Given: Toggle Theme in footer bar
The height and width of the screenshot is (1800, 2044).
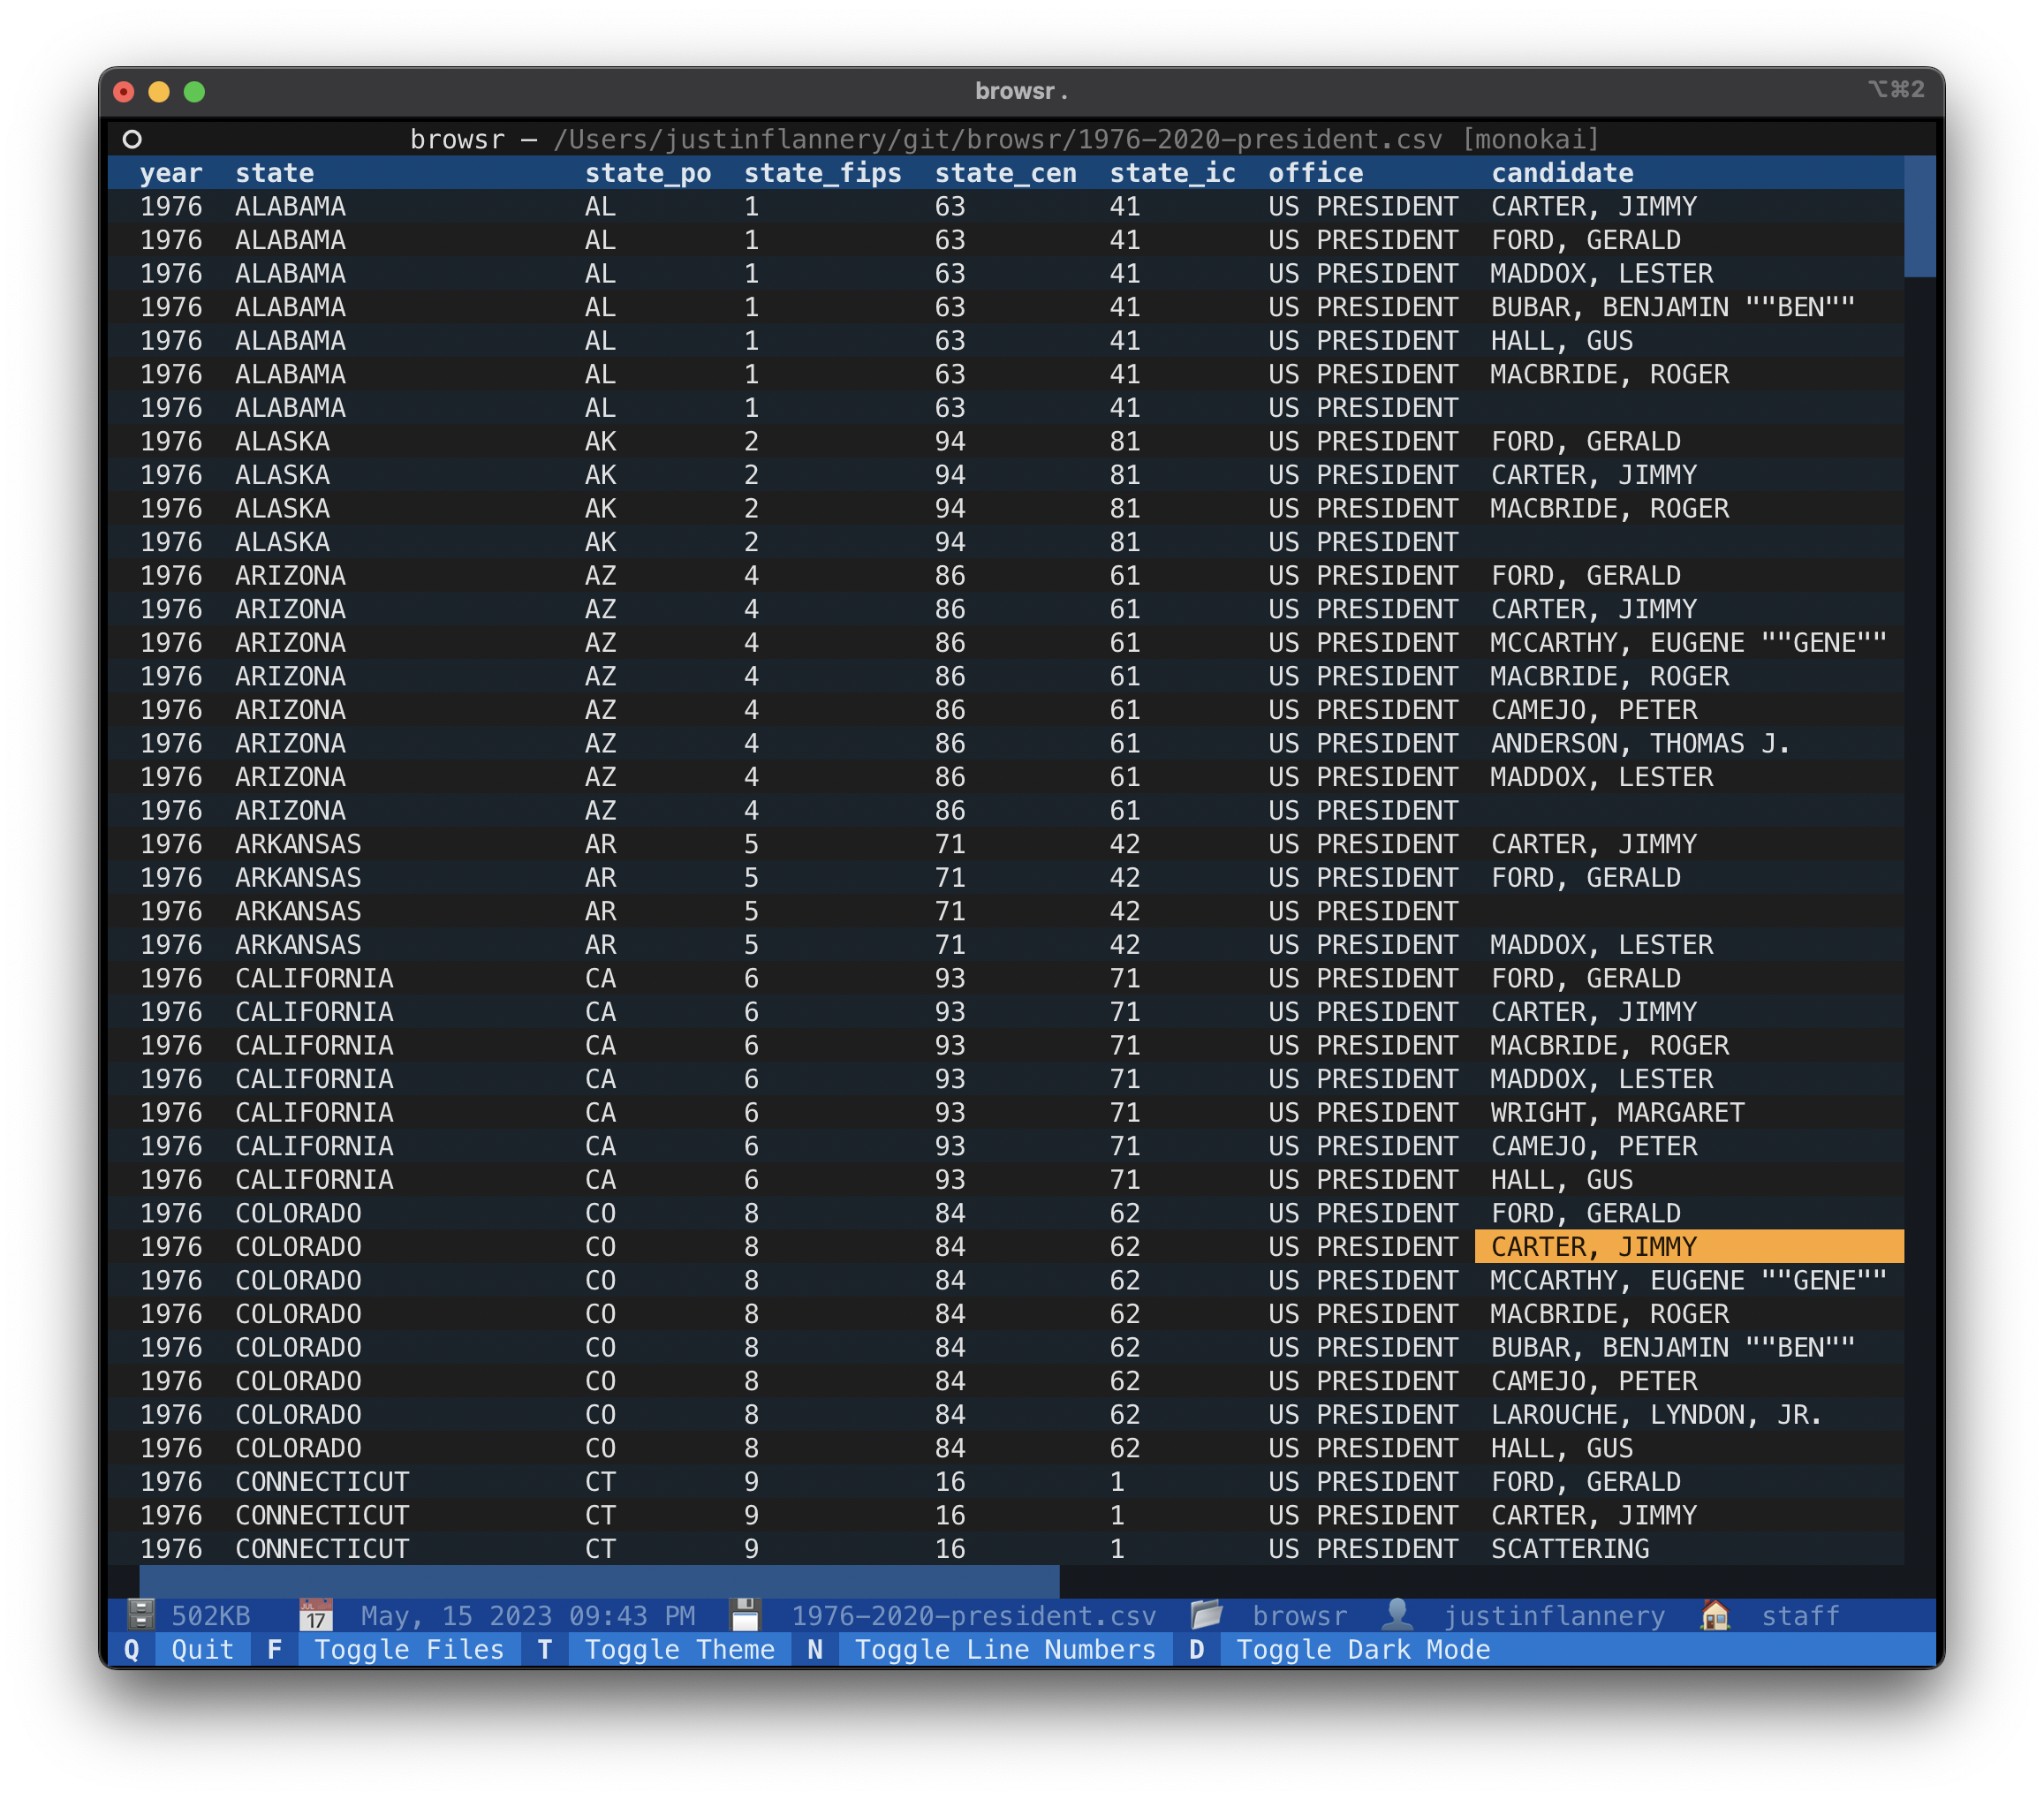Looking at the screenshot, I should 679,1649.
